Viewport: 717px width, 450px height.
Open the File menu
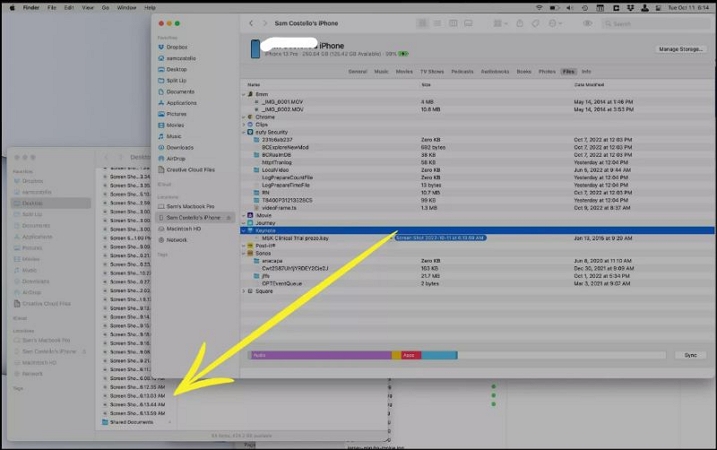pyautogui.click(x=52, y=8)
